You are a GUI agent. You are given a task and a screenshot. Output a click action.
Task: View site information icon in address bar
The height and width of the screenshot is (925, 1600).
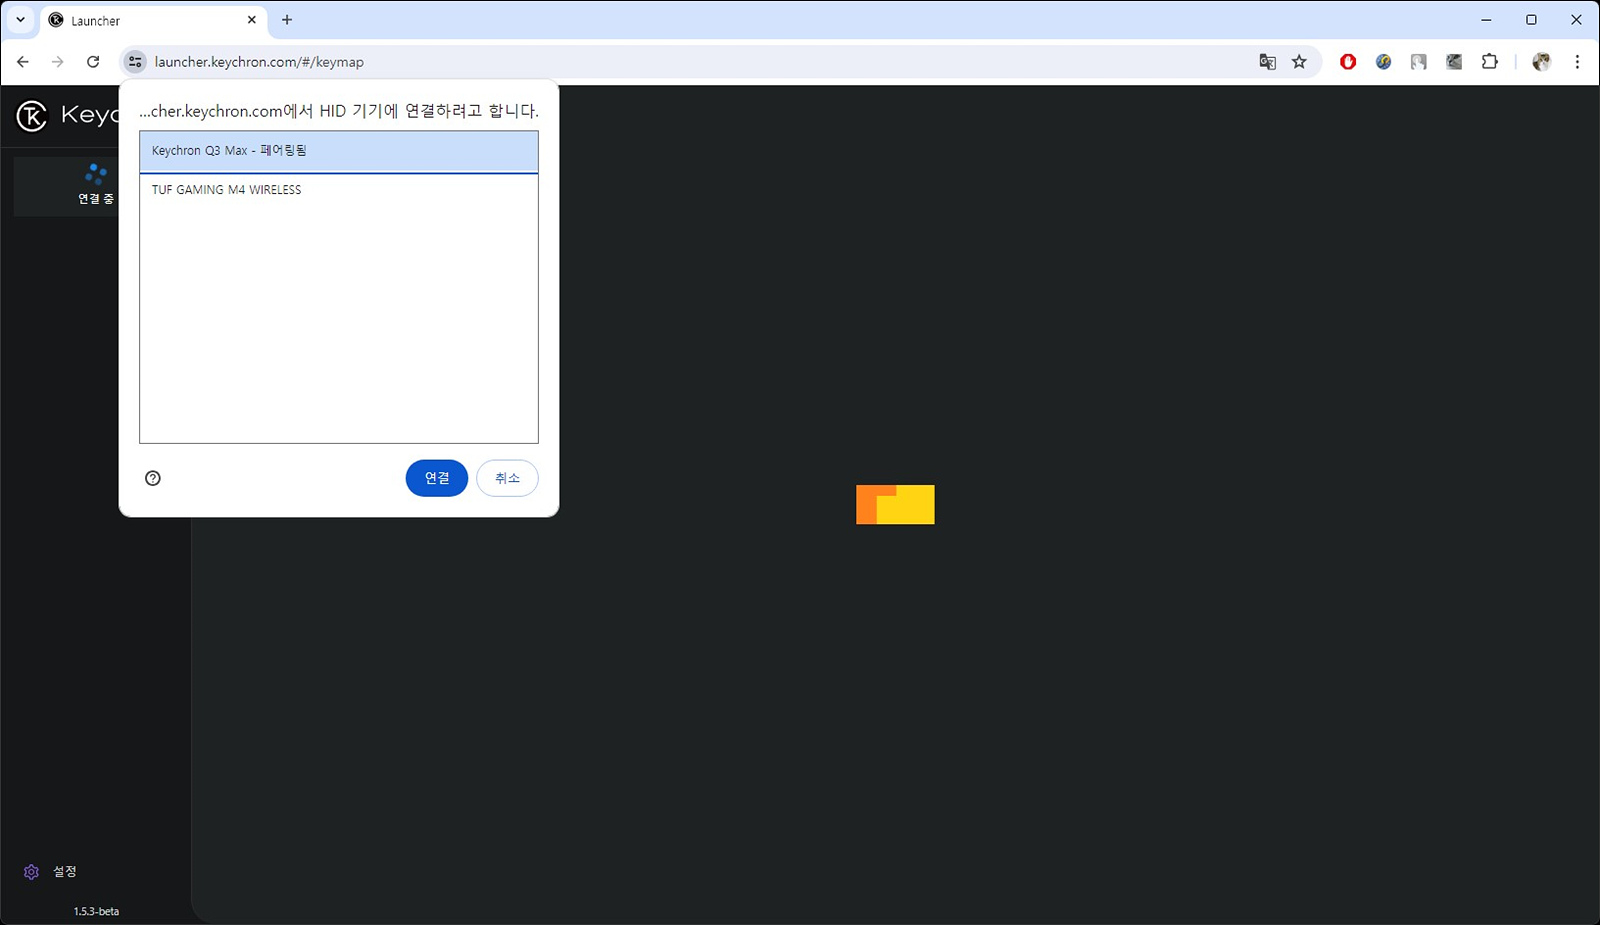135,62
